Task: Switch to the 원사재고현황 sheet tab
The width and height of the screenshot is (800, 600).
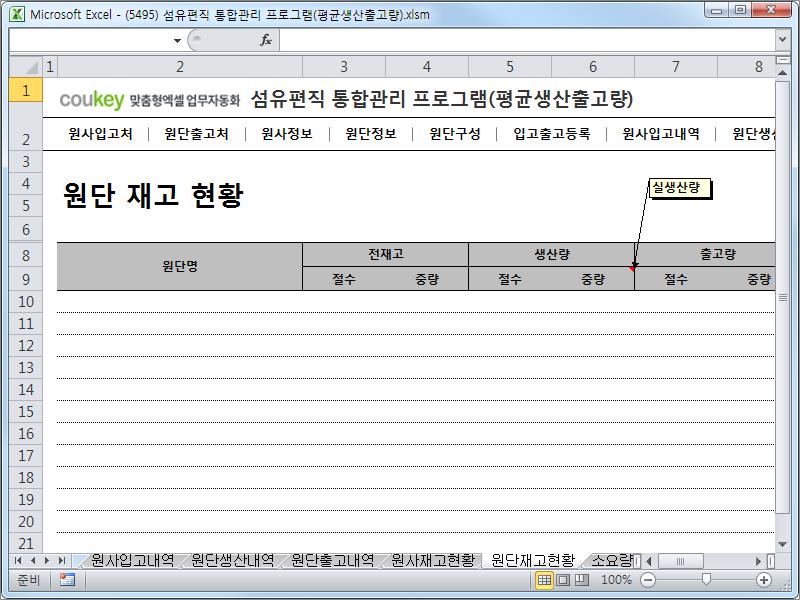Action: point(433,560)
